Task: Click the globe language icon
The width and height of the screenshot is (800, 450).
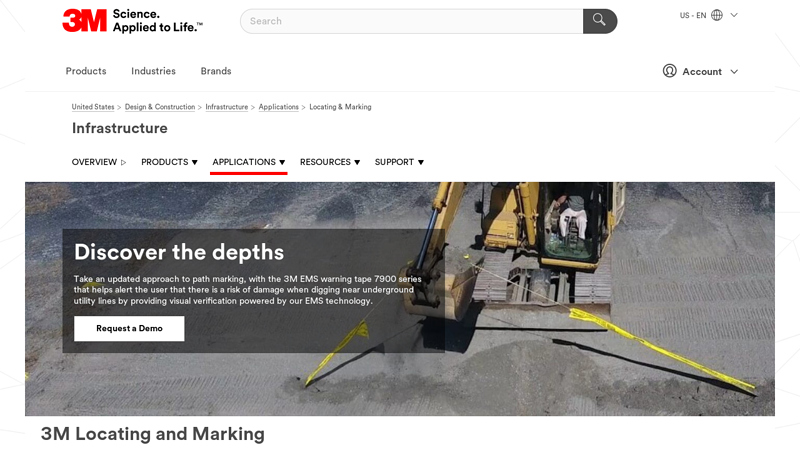Action: (x=717, y=15)
